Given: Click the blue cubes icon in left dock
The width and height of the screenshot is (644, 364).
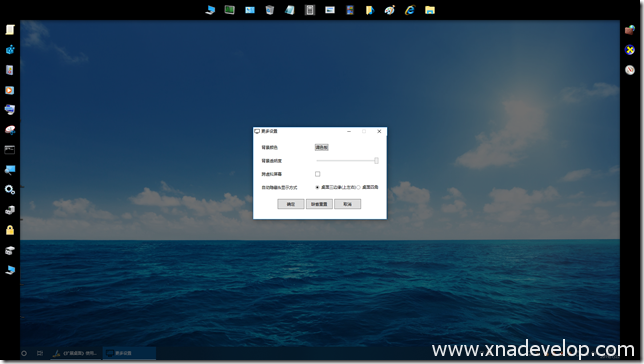Looking at the screenshot, I should point(10,50).
